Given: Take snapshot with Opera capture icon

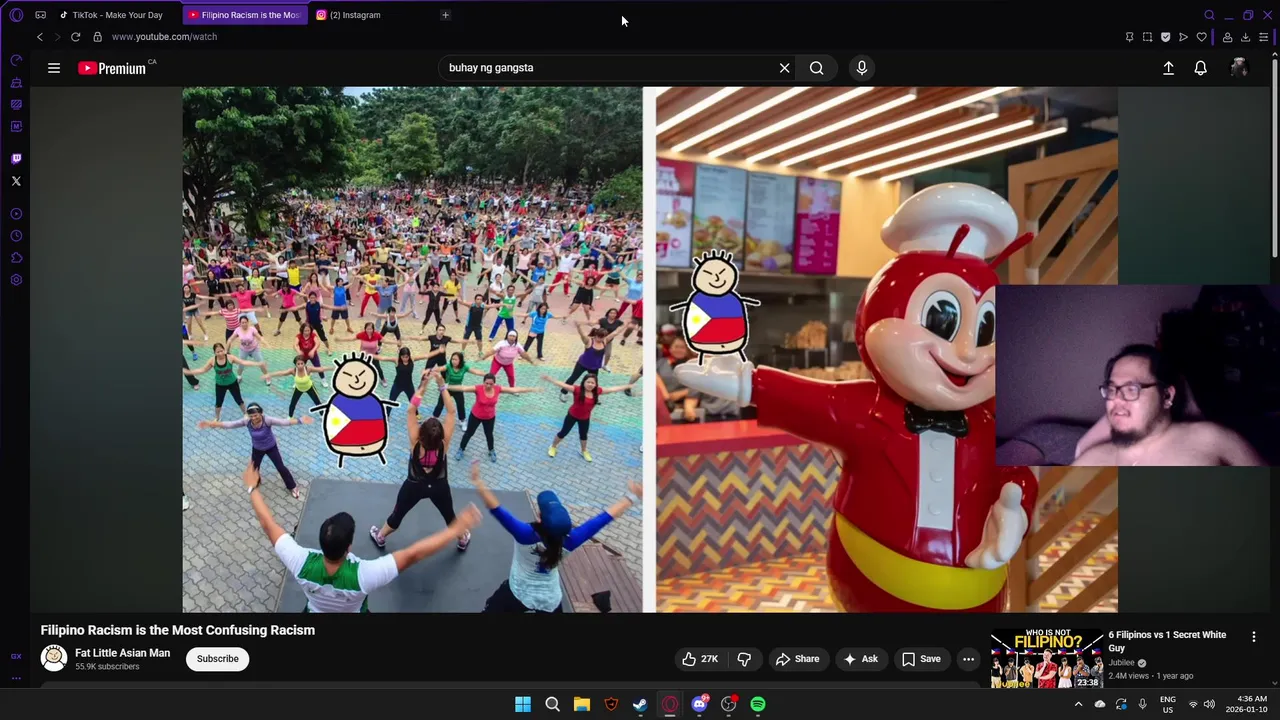Looking at the screenshot, I should click(1147, 37).
